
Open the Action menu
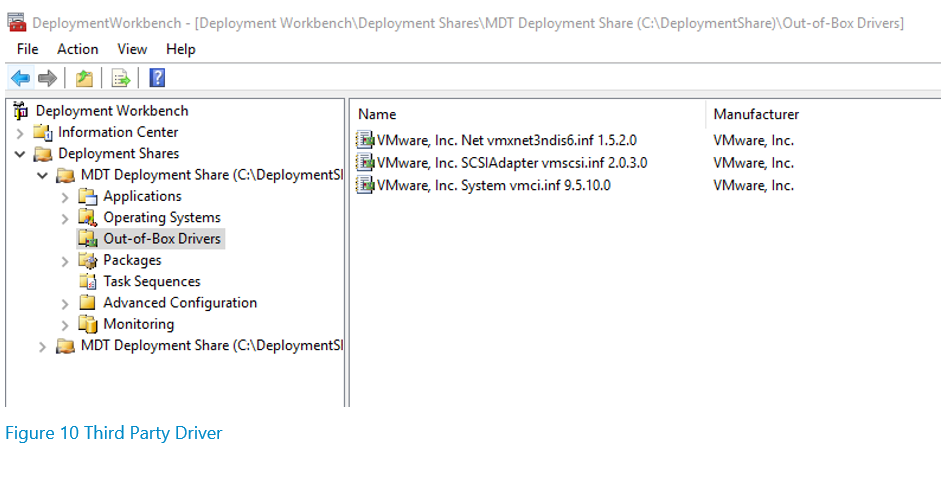78,49
